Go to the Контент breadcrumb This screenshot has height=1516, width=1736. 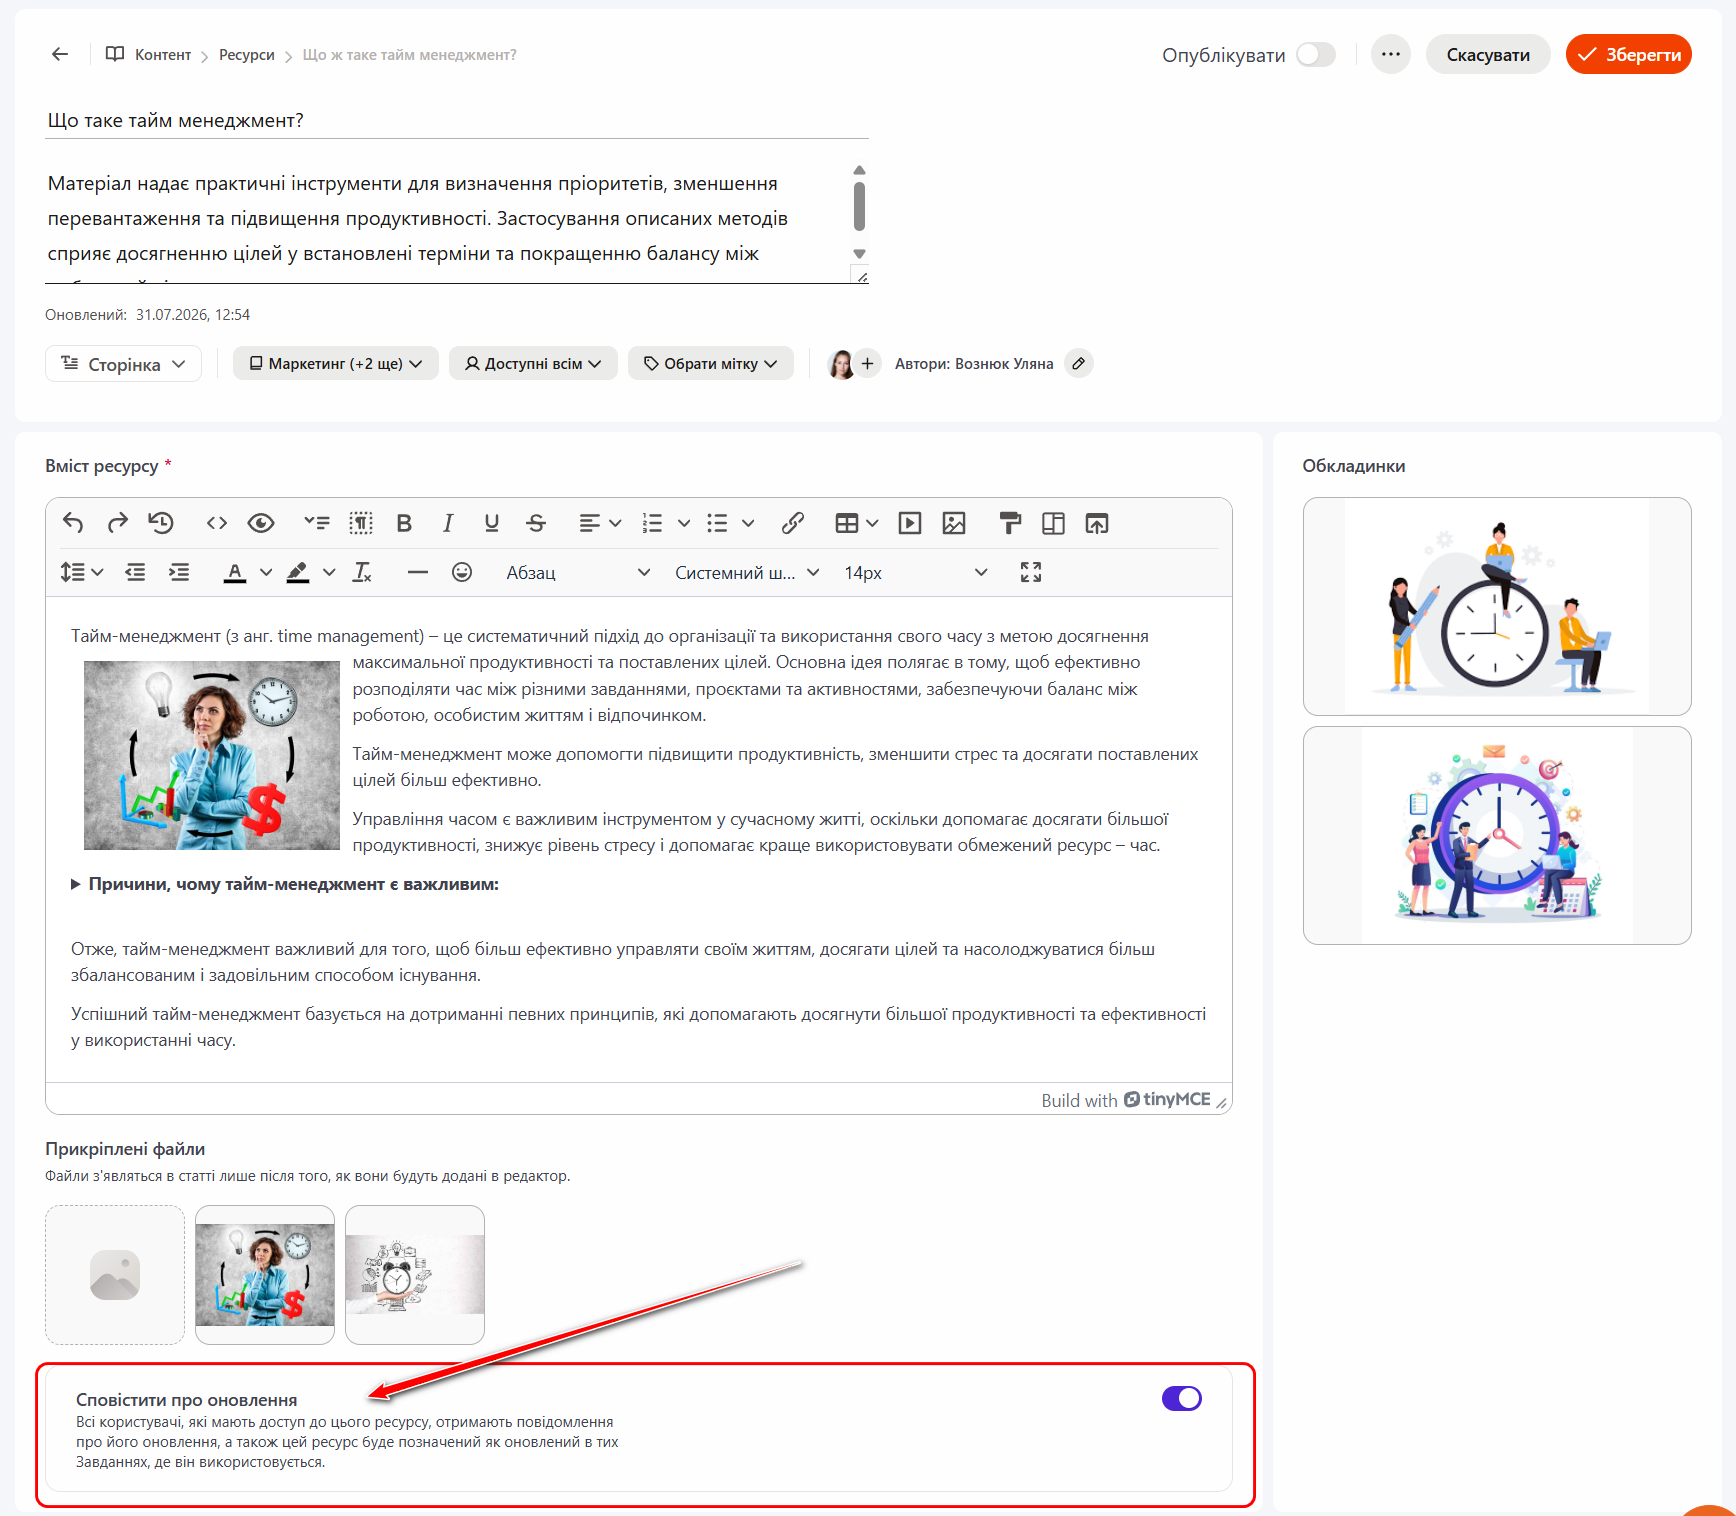[x=163, y=55]
